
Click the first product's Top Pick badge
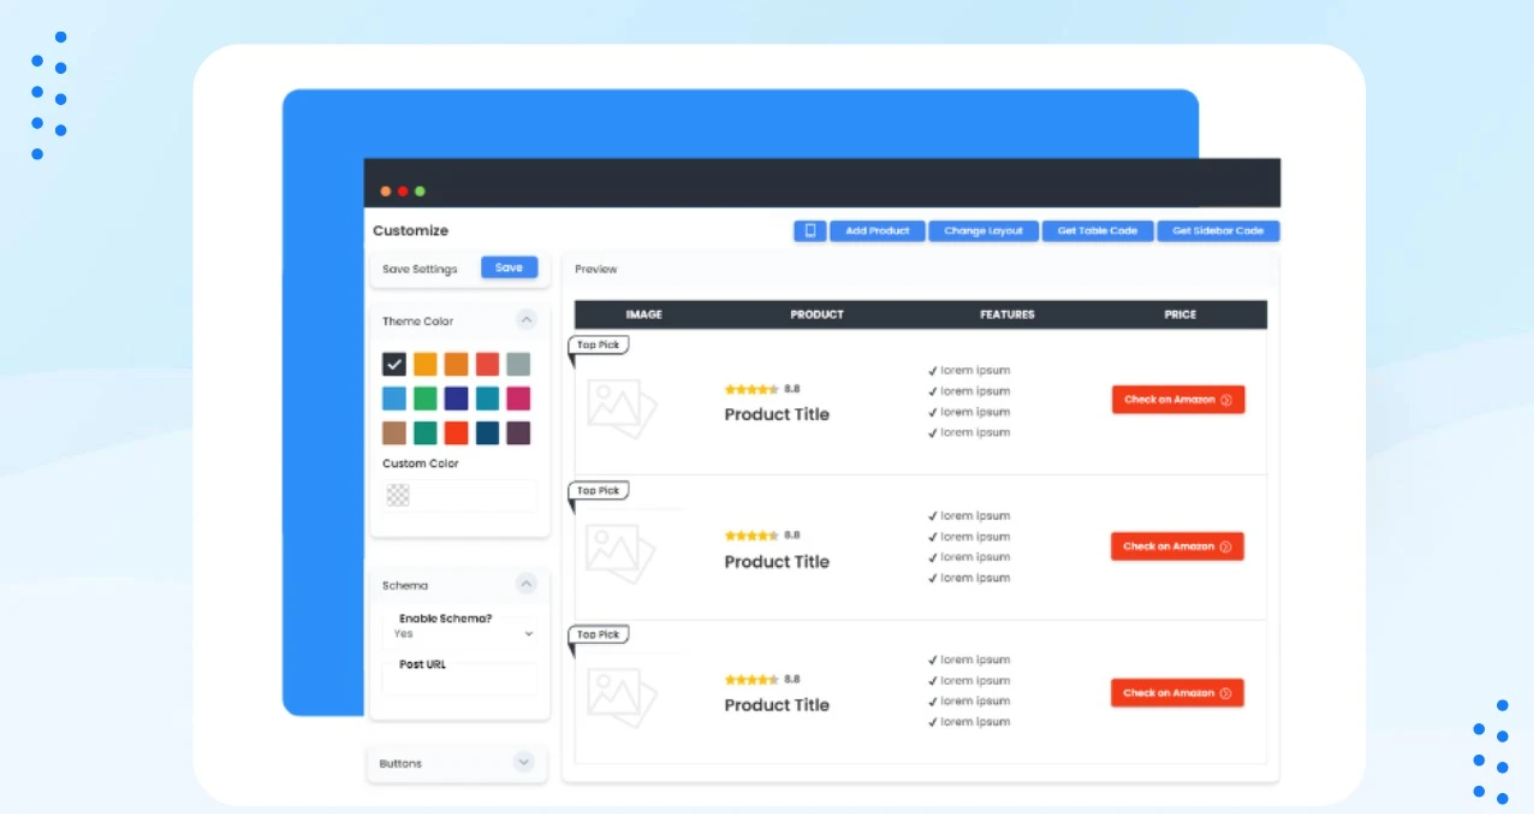(598, 345)
